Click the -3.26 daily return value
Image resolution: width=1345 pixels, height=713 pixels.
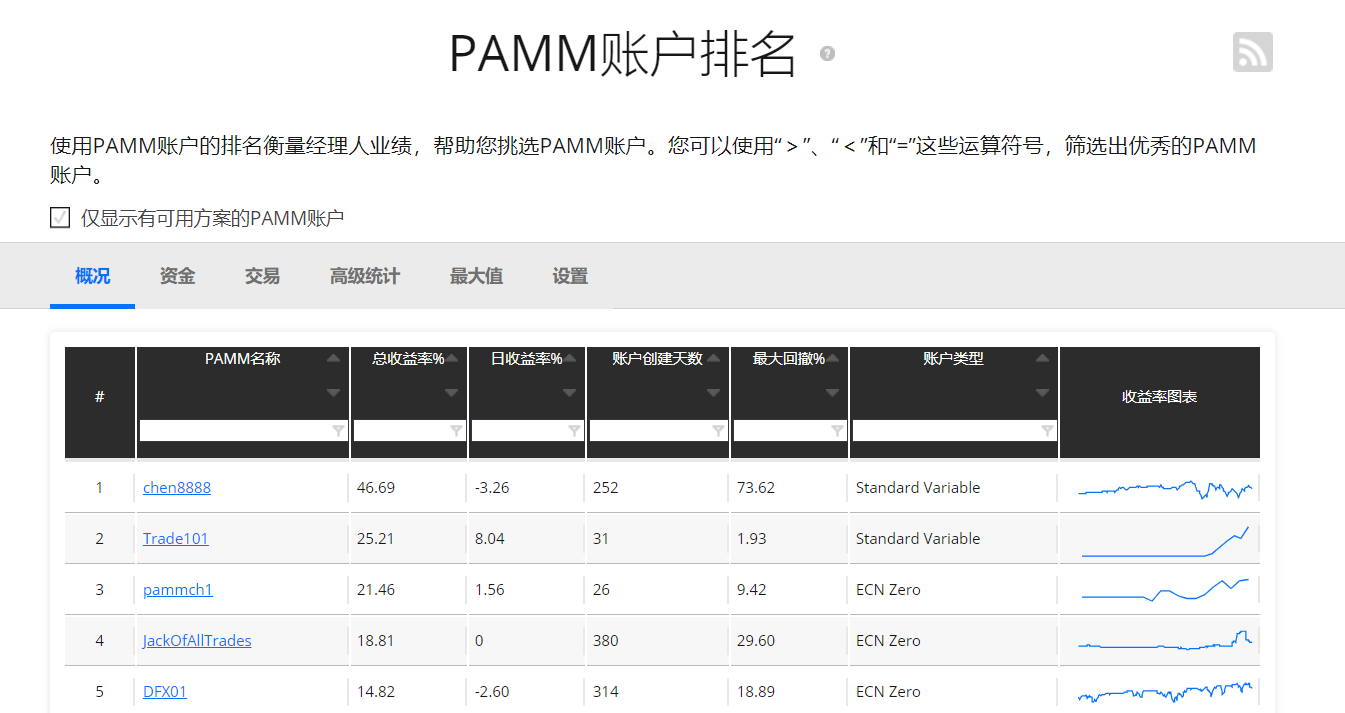tap(492, 488)
